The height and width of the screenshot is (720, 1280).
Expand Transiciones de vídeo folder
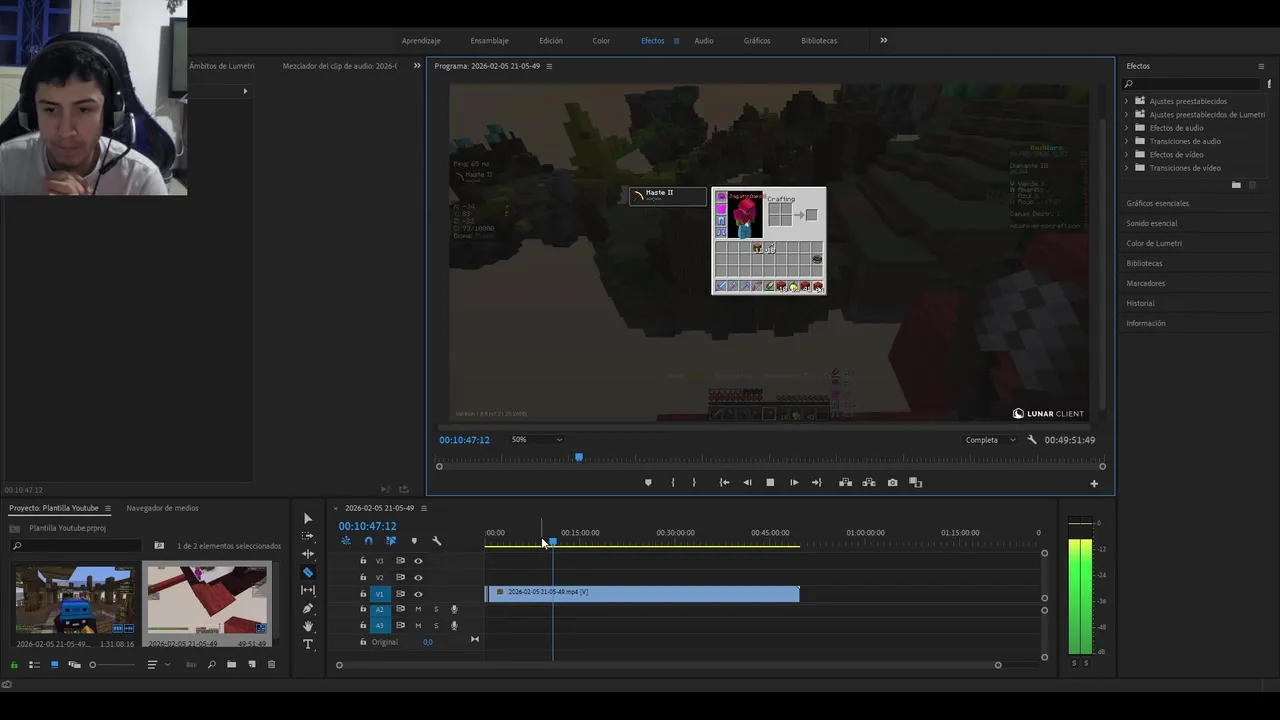[x=1126, y=168]
